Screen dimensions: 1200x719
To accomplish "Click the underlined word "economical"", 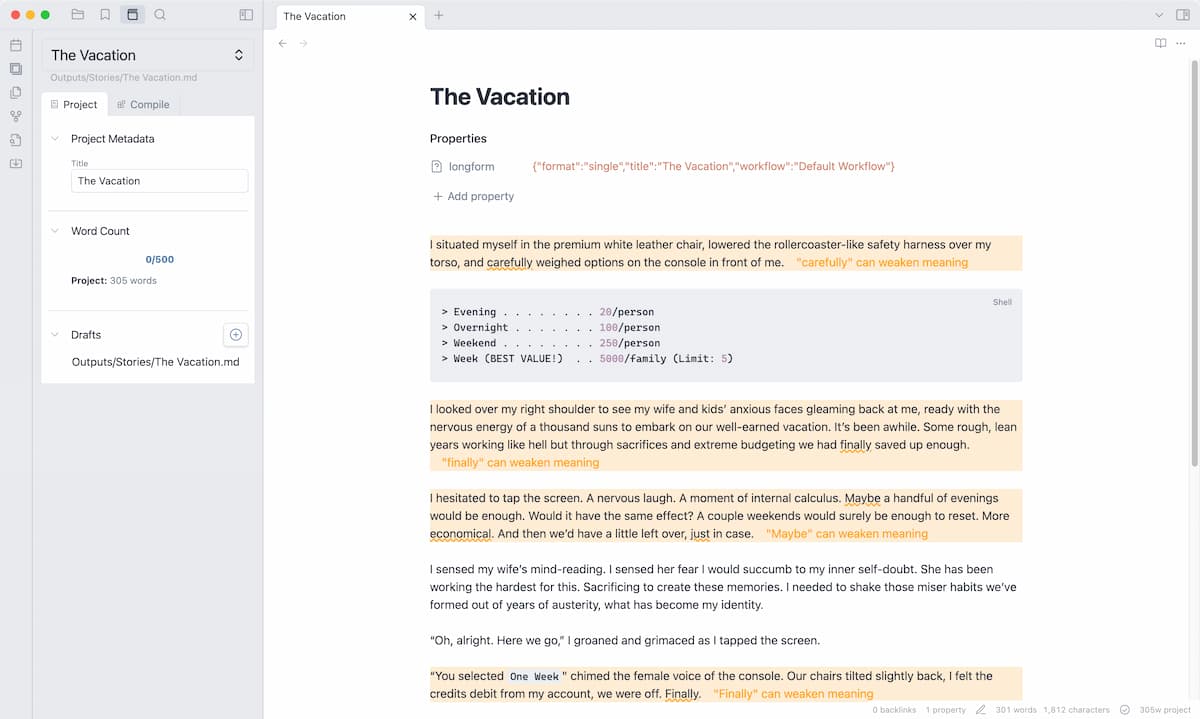I will coord(461,534).
